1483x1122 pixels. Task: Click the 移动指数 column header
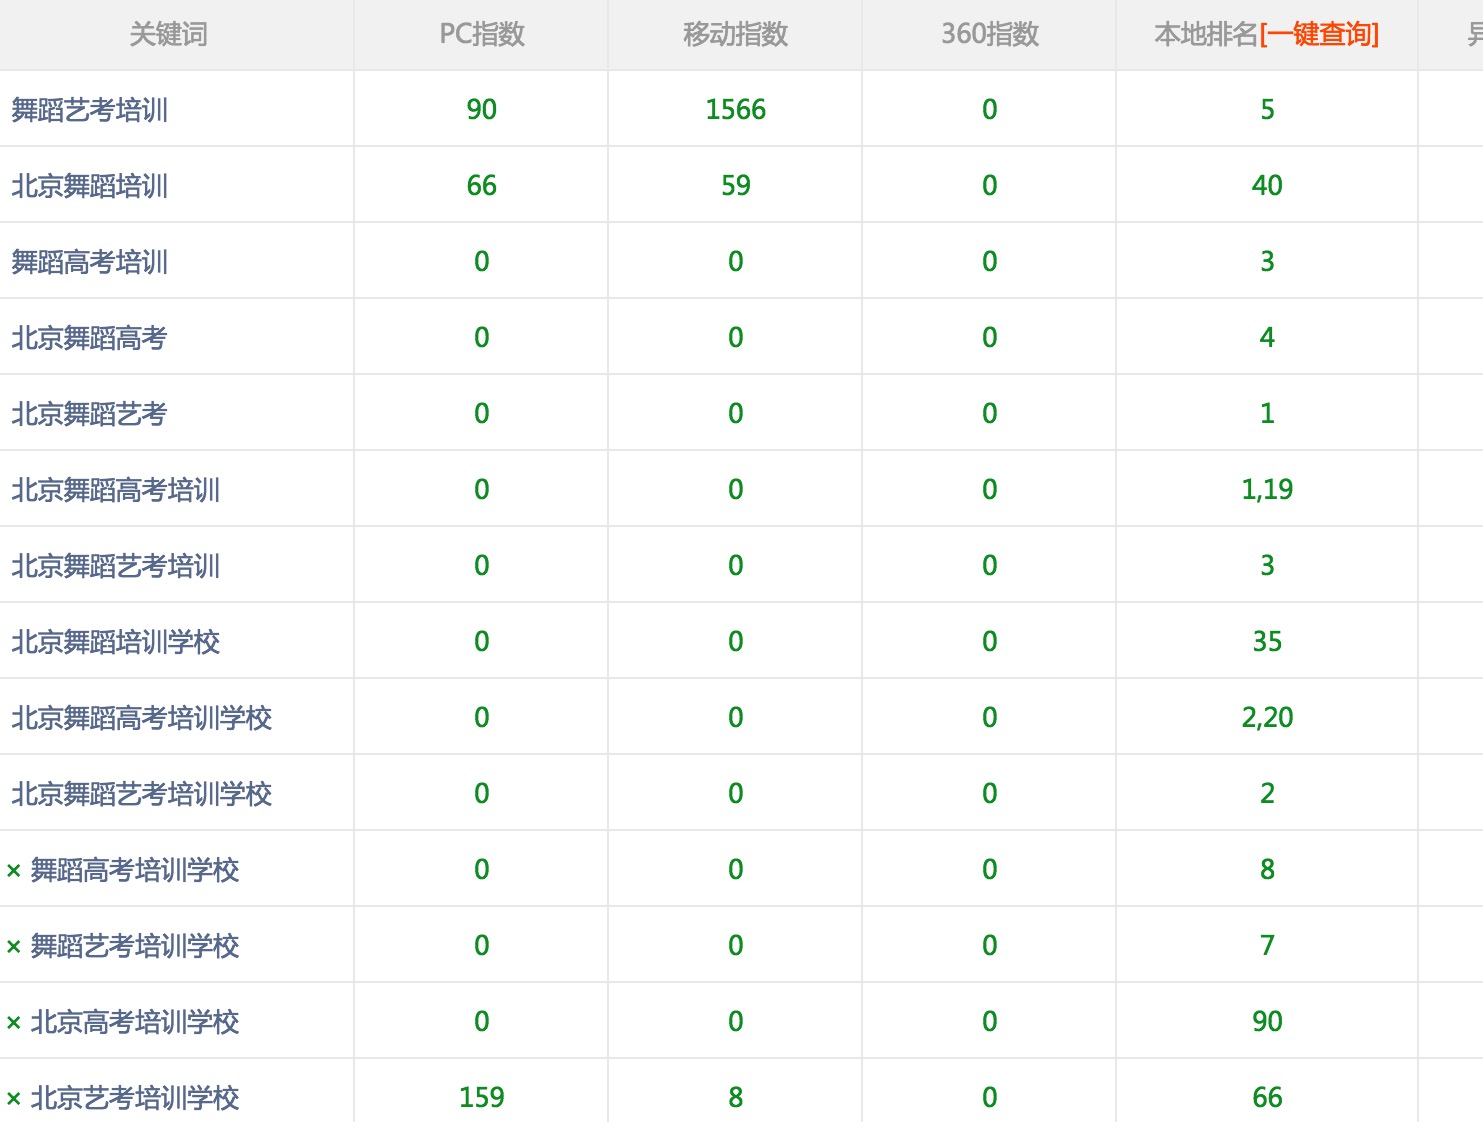[x=736, y=35]
